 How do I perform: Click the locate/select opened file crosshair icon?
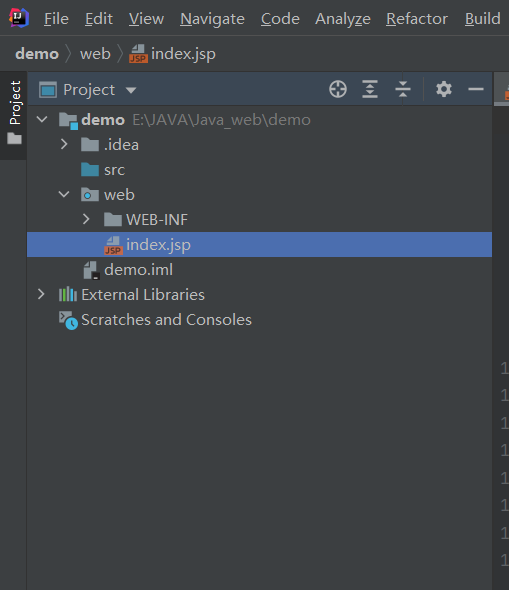(337, 90)
